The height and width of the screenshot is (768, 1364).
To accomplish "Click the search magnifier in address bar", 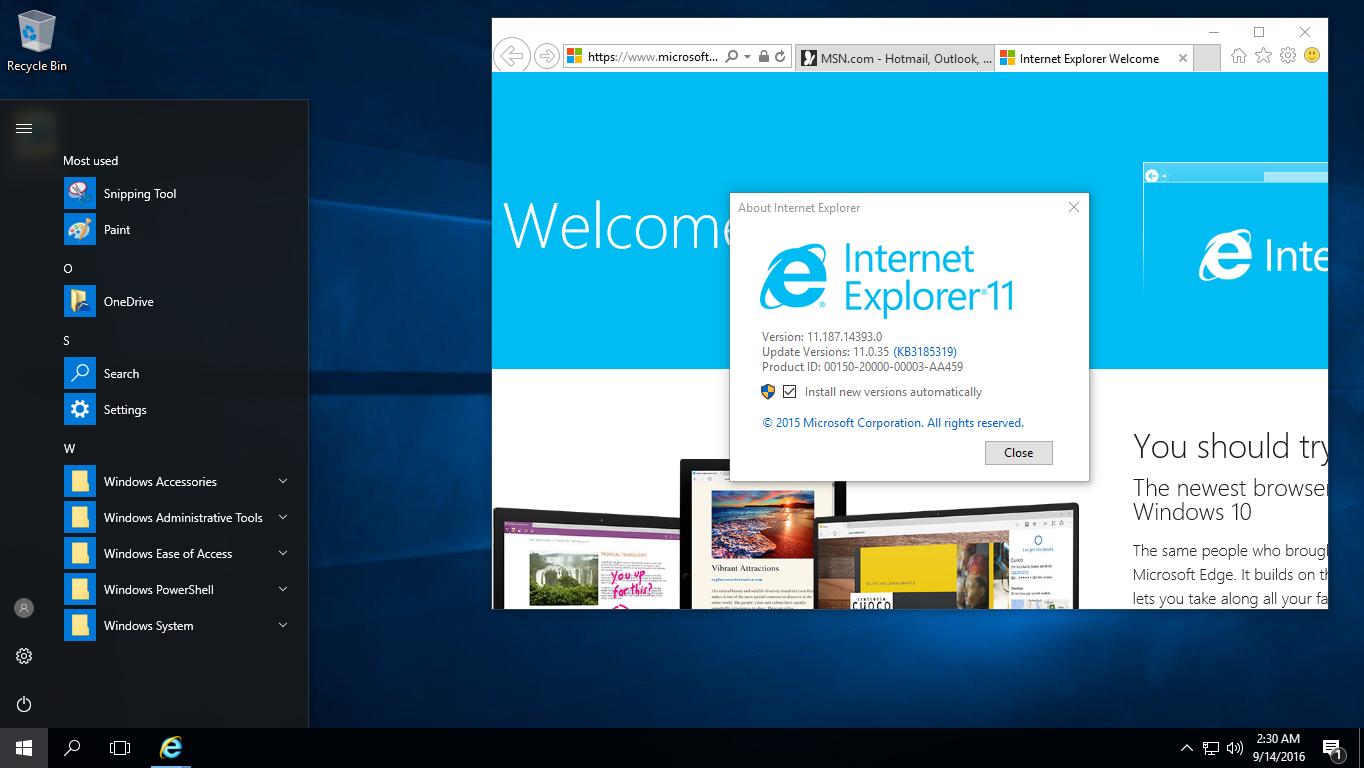I will click(x=732, y=57).
